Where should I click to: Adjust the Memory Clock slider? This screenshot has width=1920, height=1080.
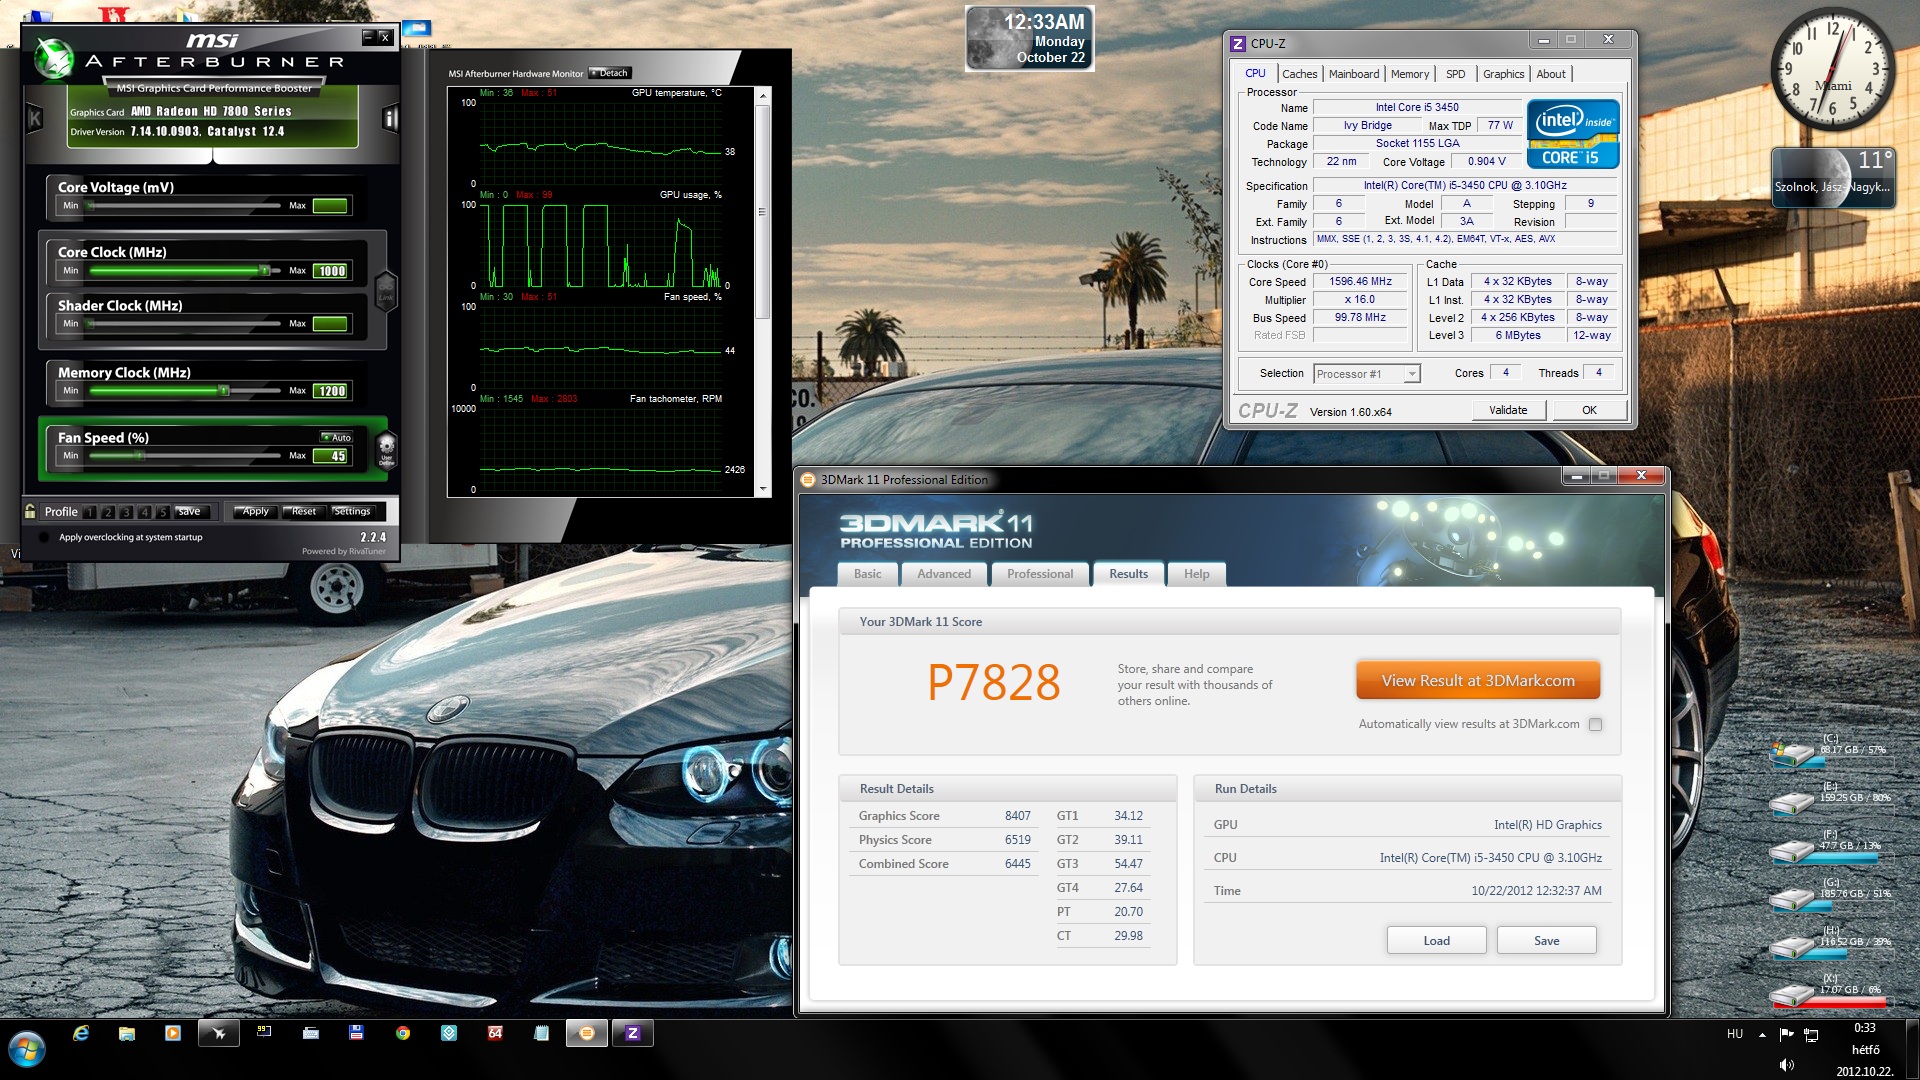(224, 390)
